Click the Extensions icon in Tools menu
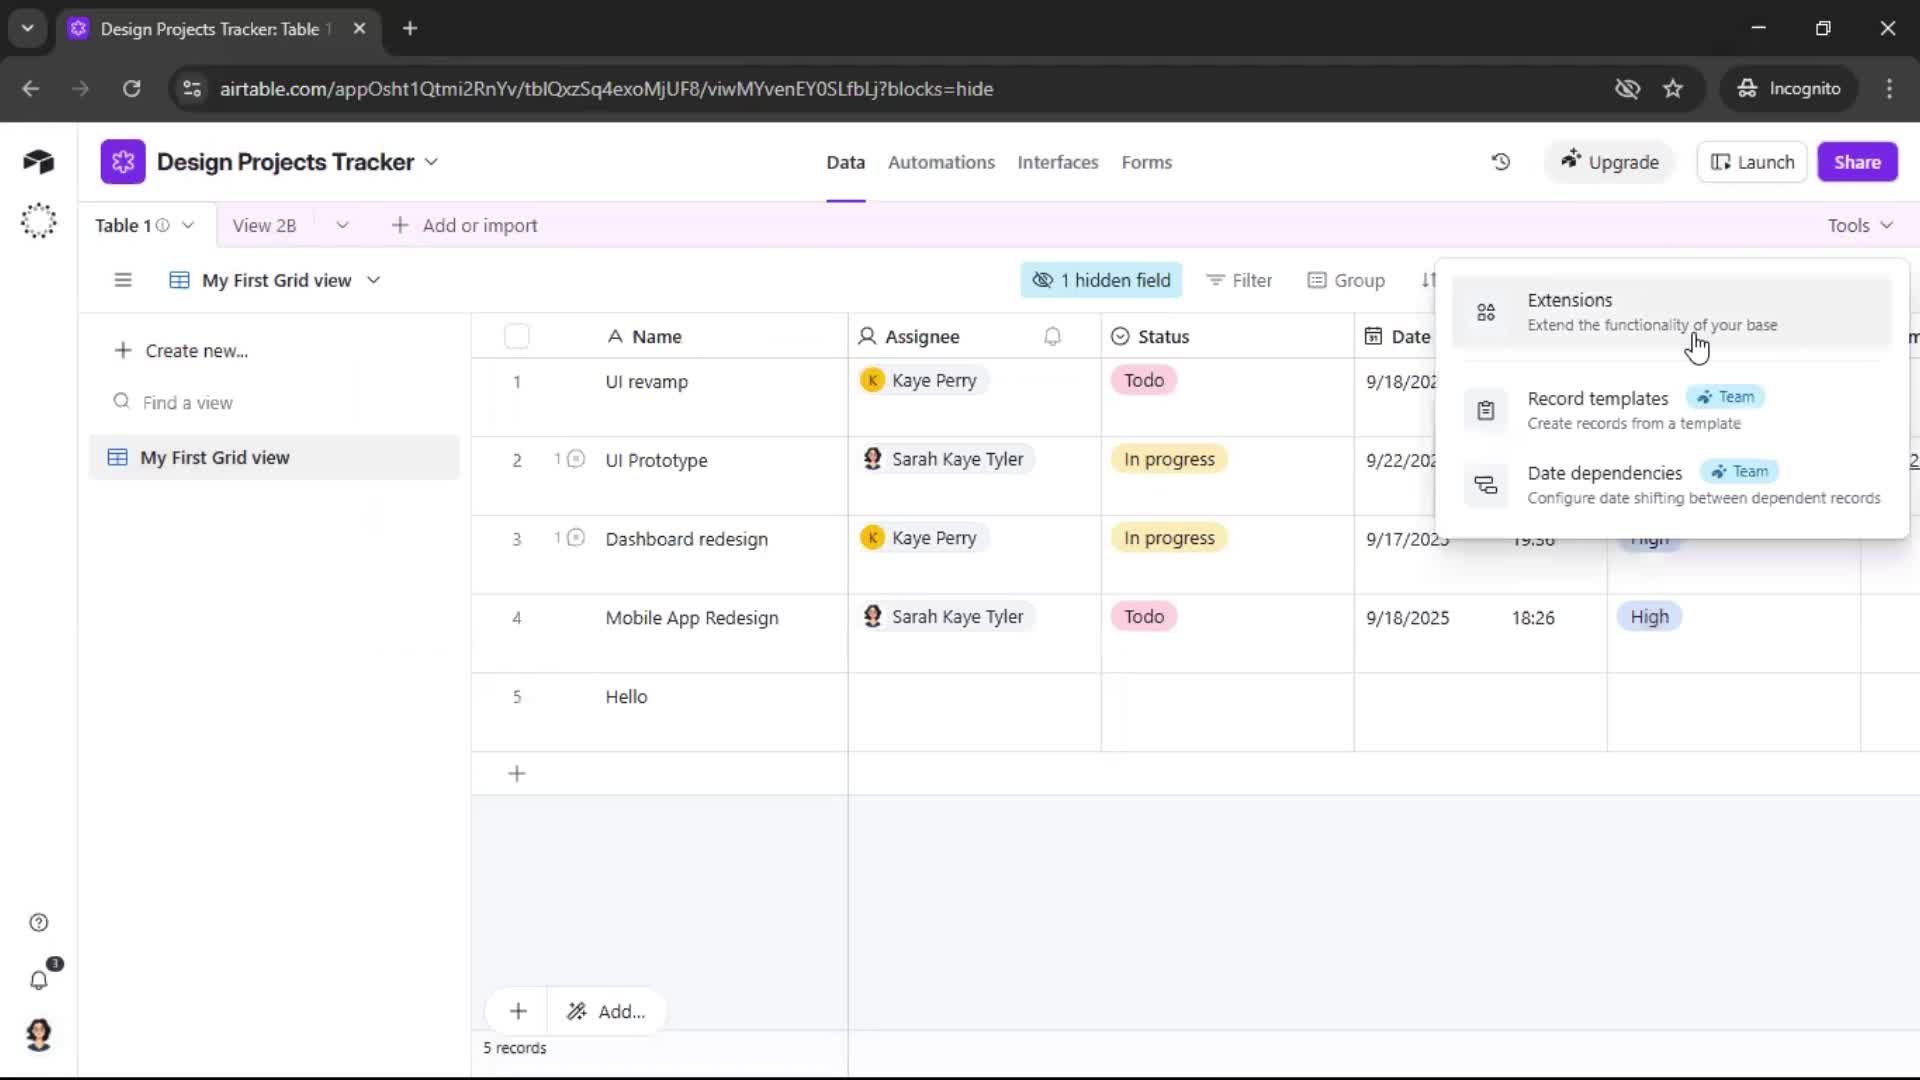This screenshot has width=1920, height=1080. tap(1486, 313)
